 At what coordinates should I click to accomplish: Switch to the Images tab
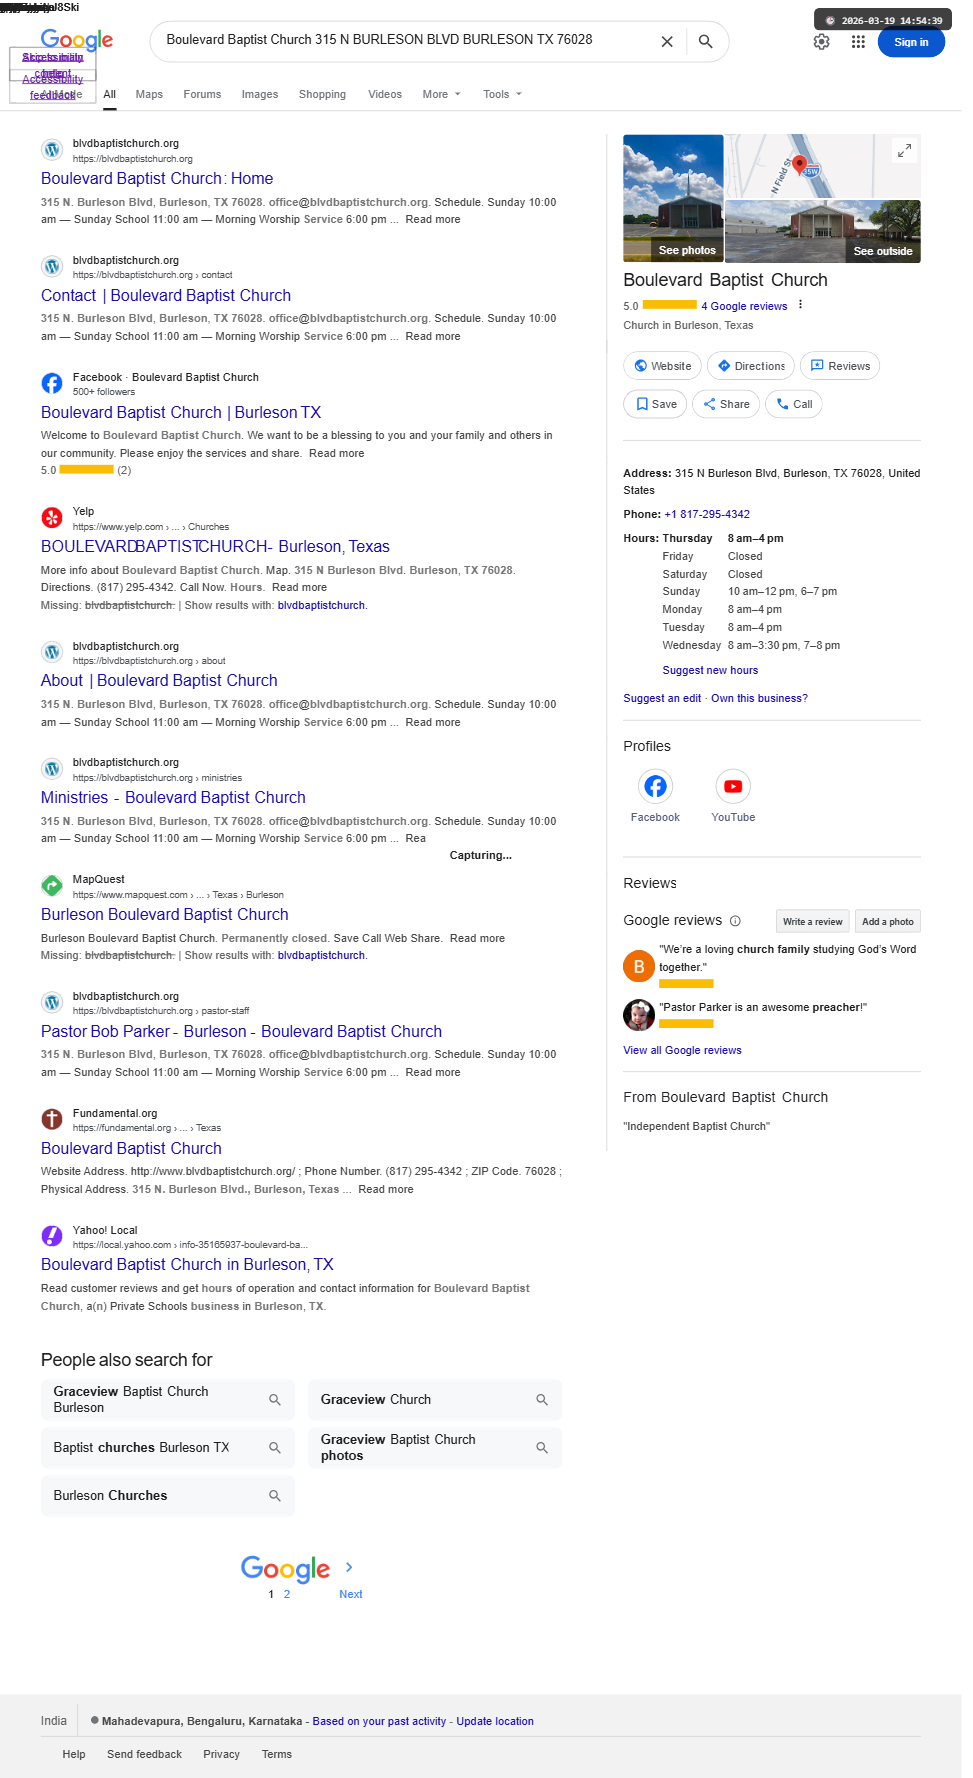260,94
